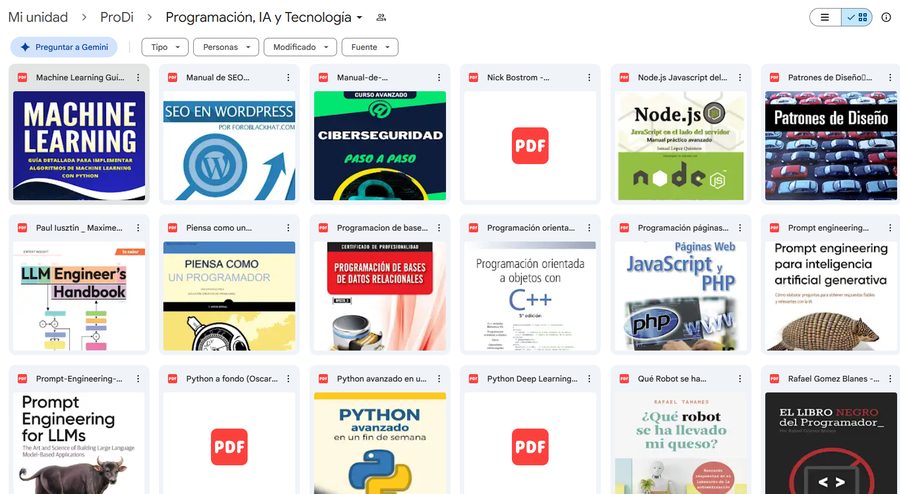The height and width of the screenshot is (494, 900).
Task: Open Python avanzado en un fin de semana thumbnail
Action: 380,443
